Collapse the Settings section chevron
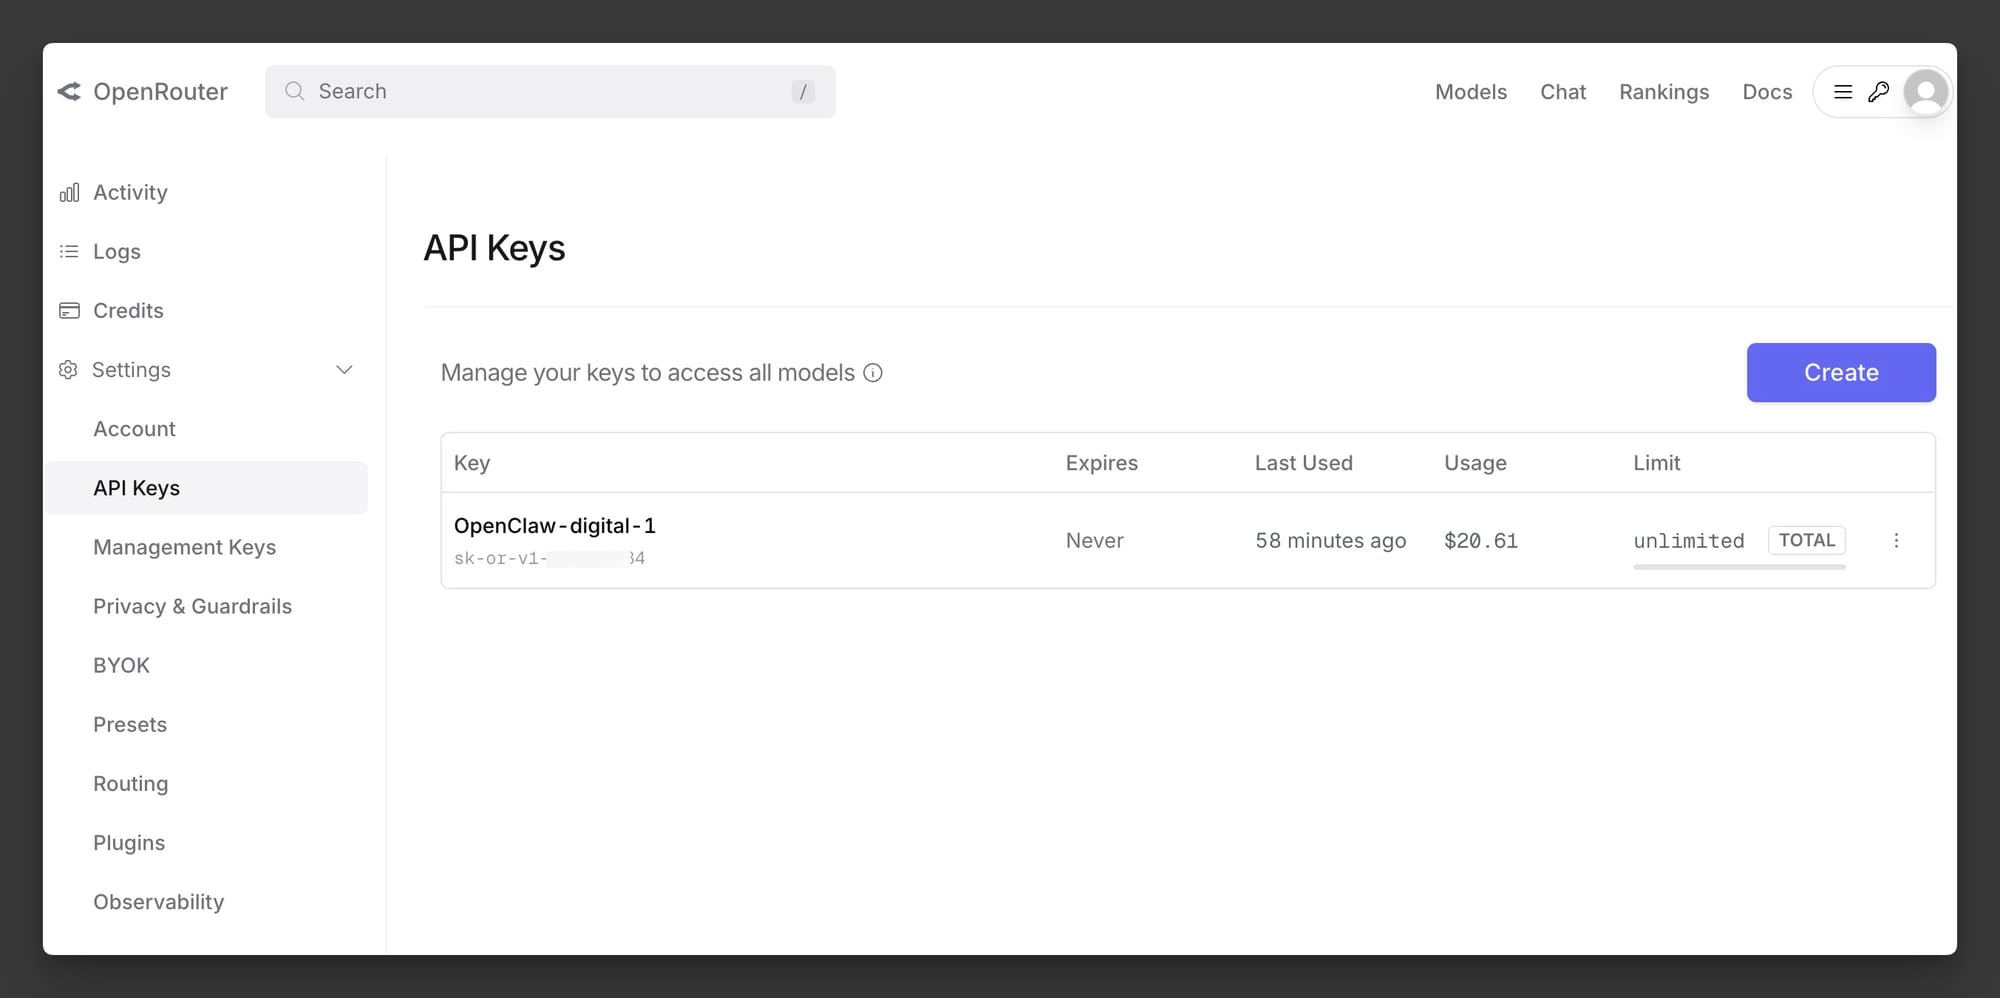 click(344, 370)
